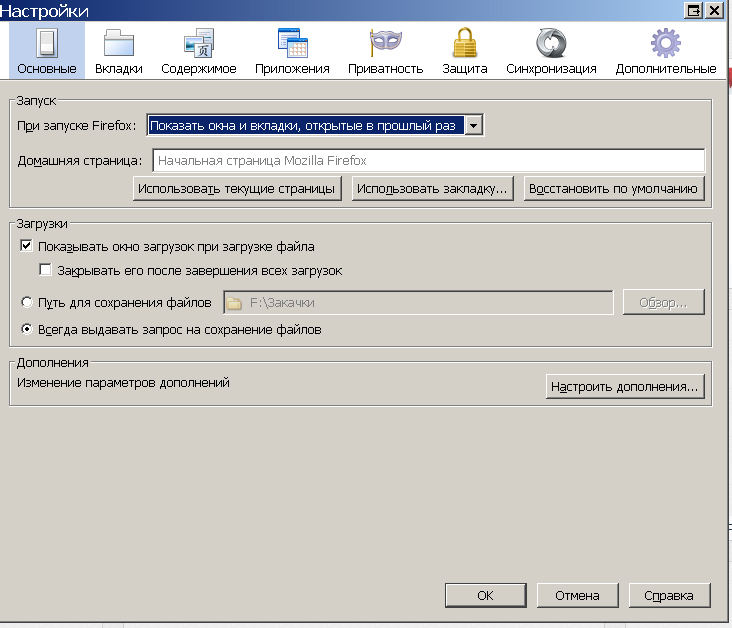732x628 pixels.
Task: Expand the При запуске Firefox dropdown
Action: [474, 125]
